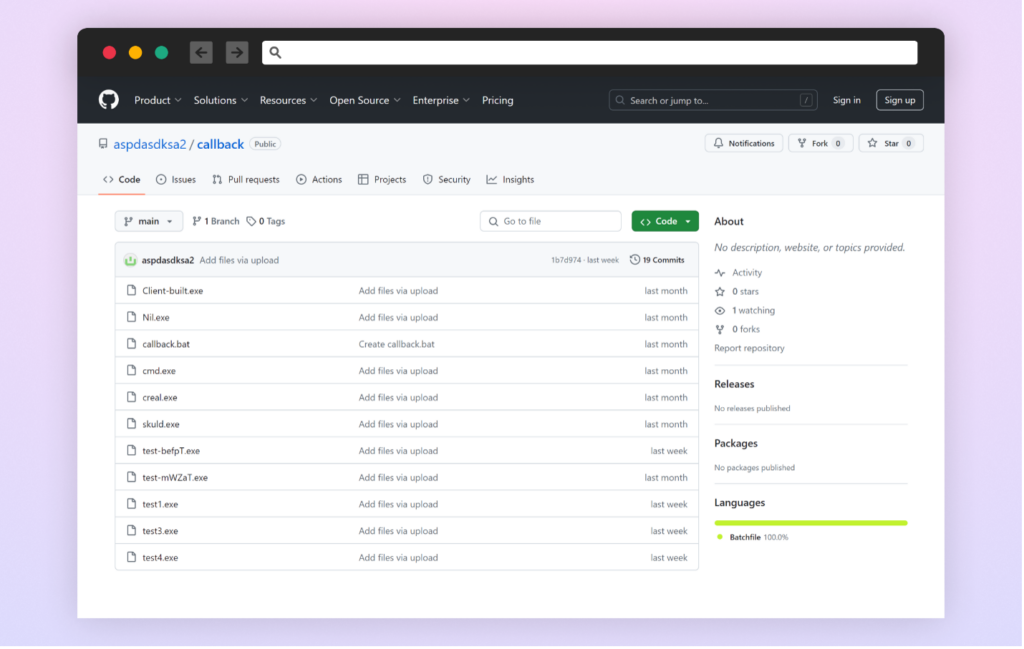Click the Packages heading link
This screenshot has height=649, width=1024.
tap(735, 444)
